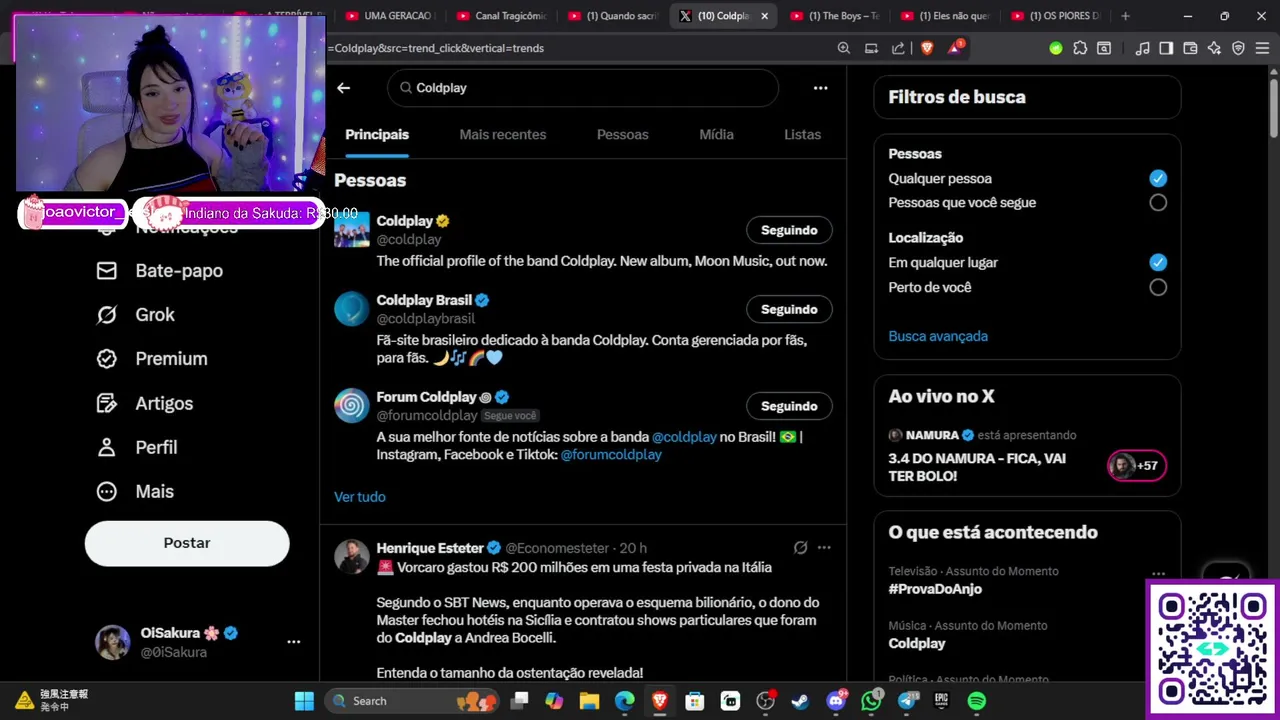This screenshot has height=720, width=1280.
Task: Open Premium in the sidebar
Action: point(152,359)
